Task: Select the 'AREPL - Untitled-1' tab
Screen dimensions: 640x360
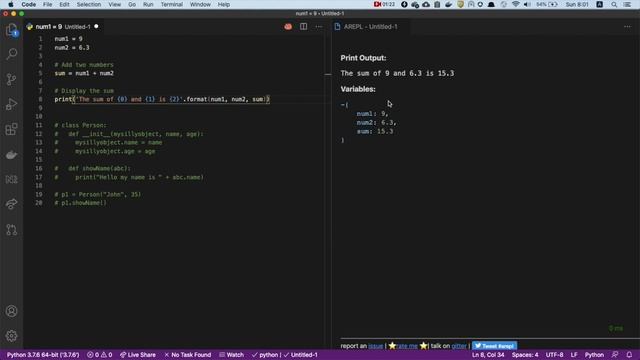Action: click(x=371, y=27)
